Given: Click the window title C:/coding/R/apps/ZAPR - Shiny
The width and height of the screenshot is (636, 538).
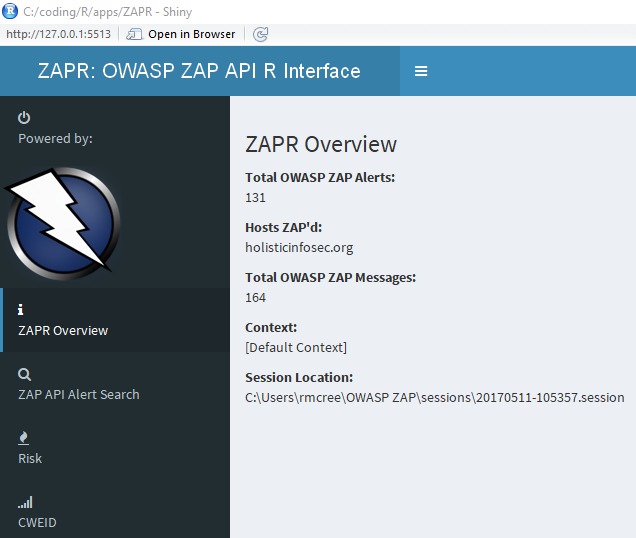Looking at the screenshot, I should pyautogui.click(x=107, y=12).
